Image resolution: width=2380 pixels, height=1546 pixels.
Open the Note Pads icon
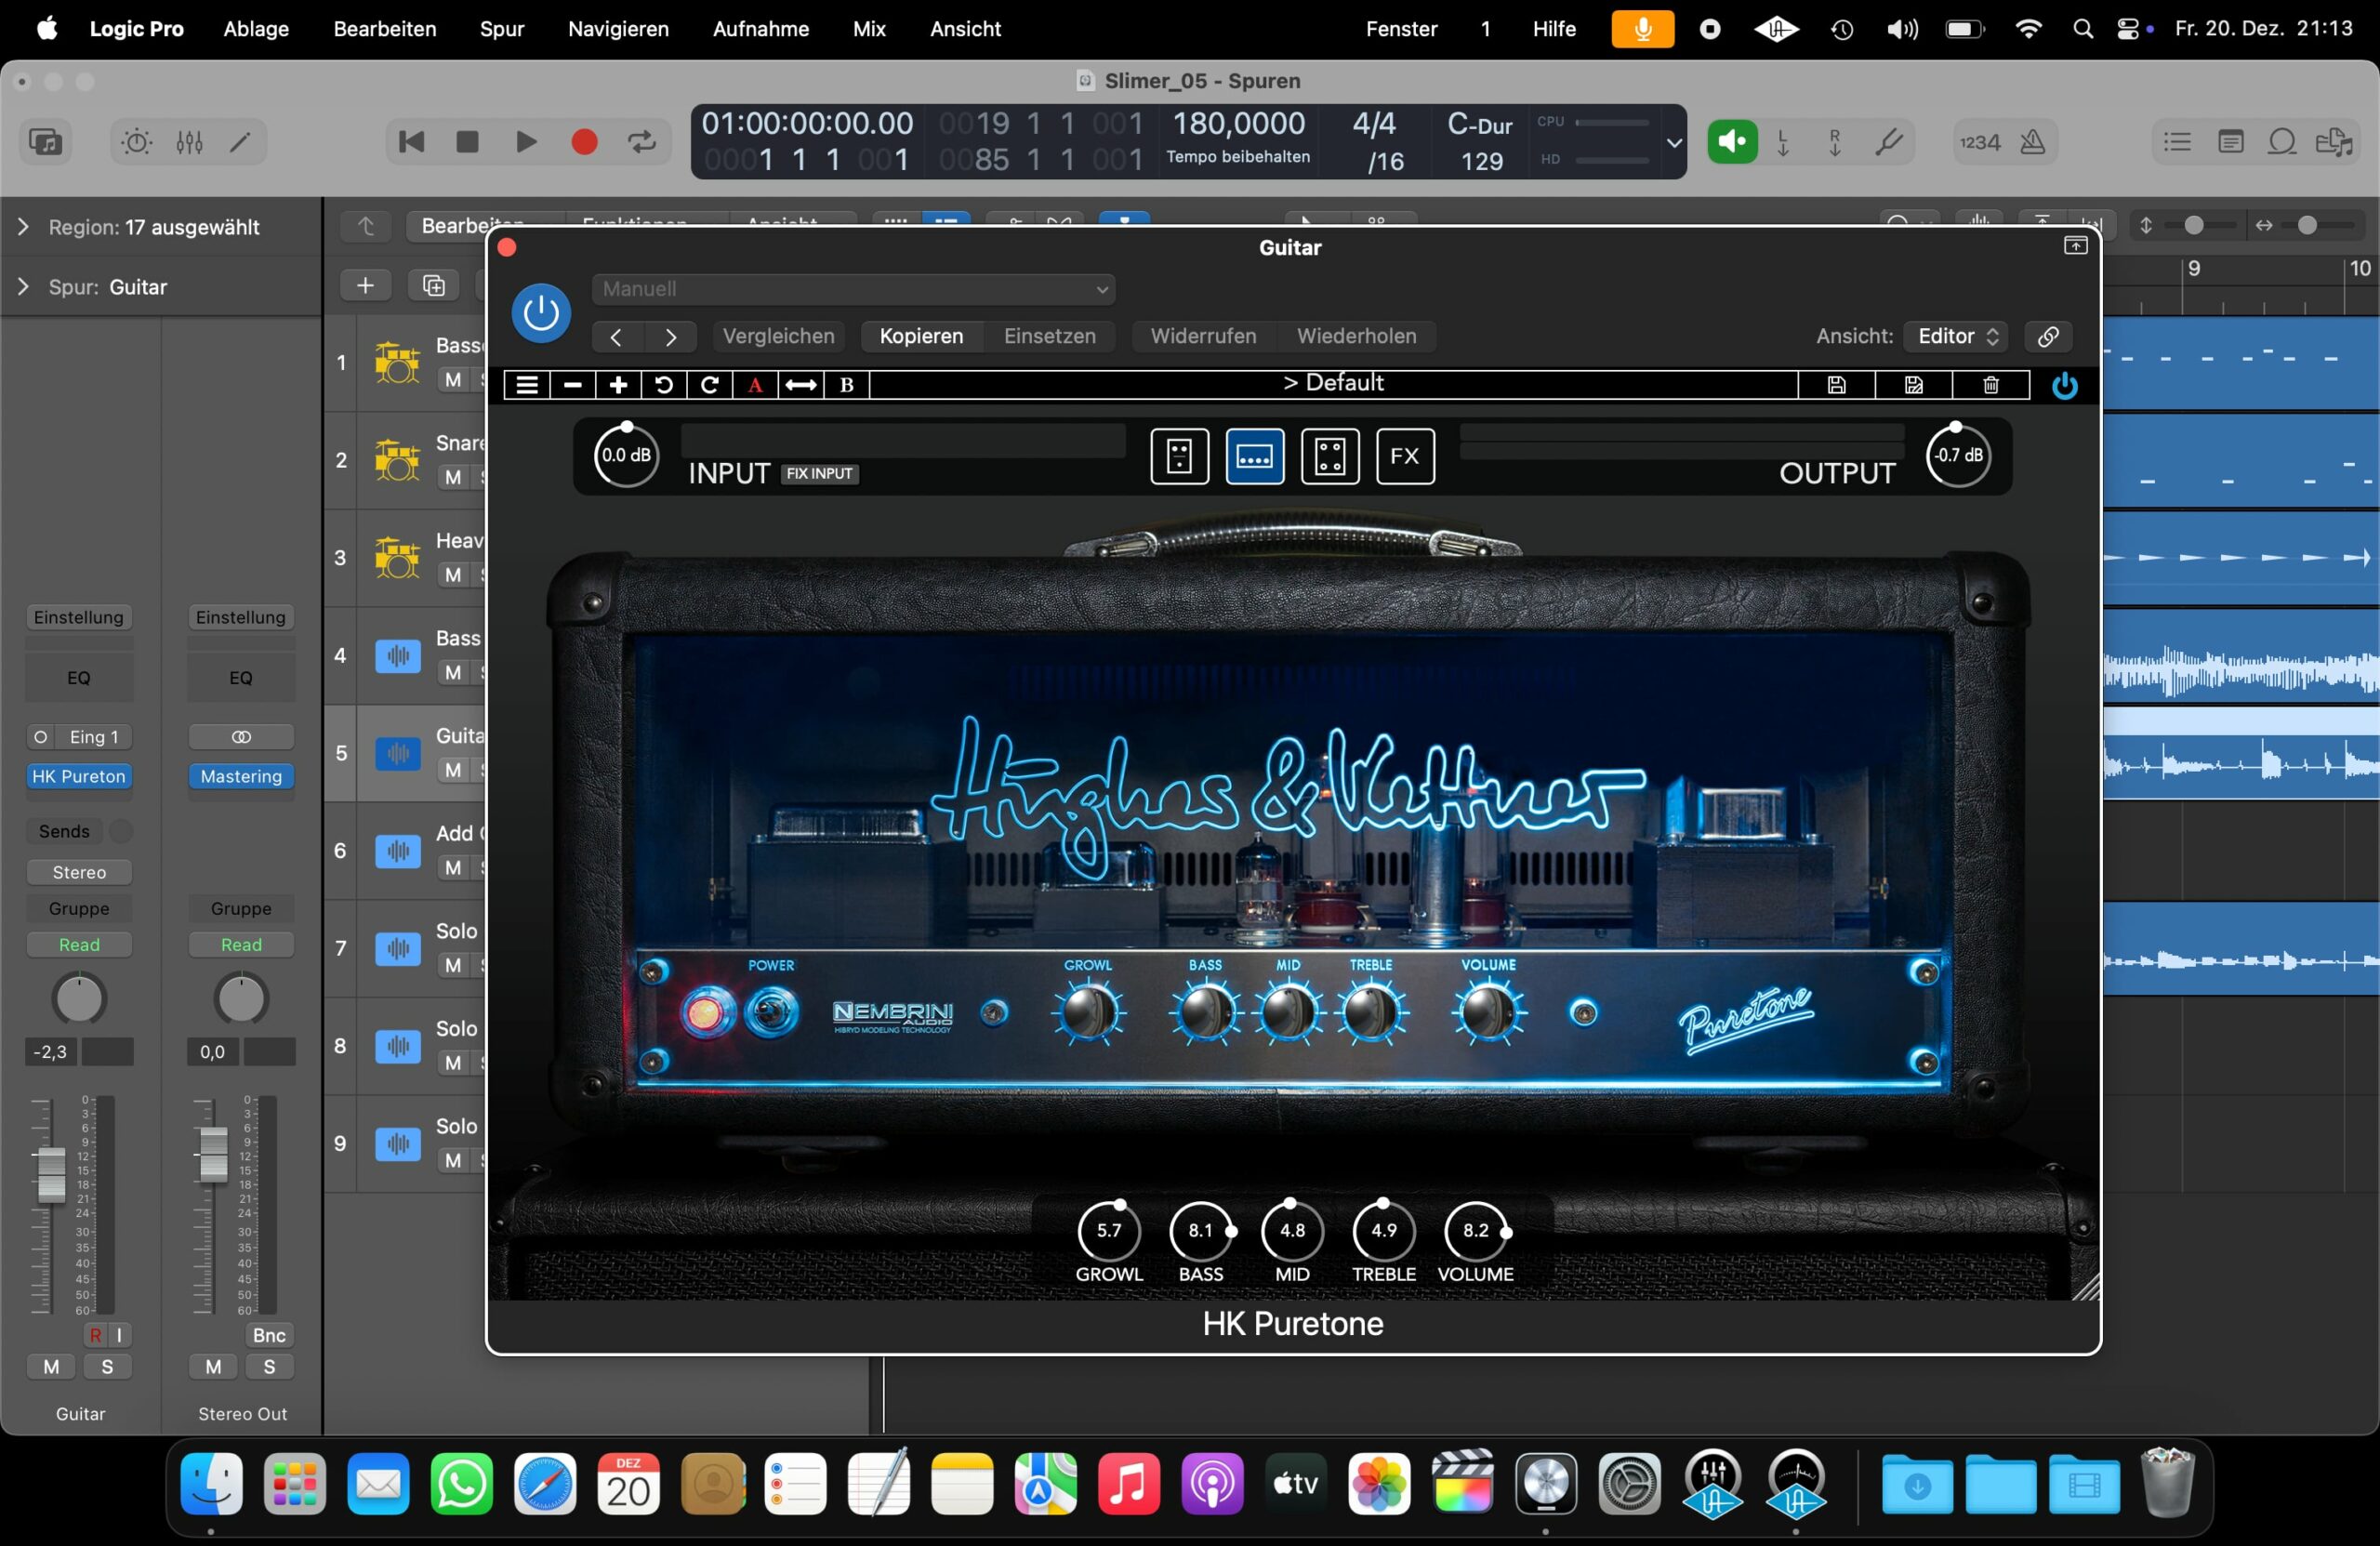(x=2230, y=142)
